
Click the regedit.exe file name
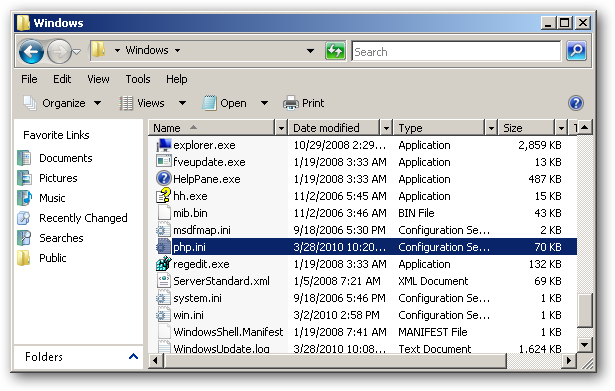click(201, 264)
